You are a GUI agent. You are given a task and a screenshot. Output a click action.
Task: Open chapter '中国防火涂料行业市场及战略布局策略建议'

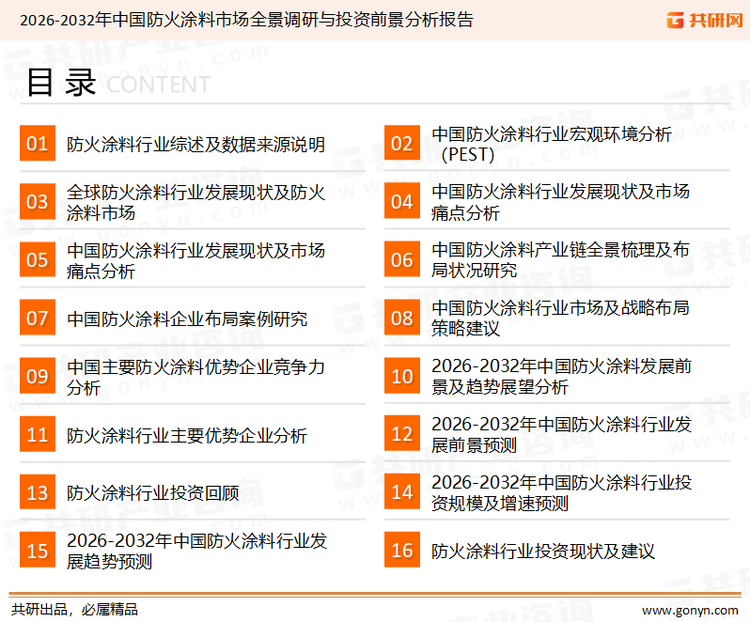coord(561,318)
